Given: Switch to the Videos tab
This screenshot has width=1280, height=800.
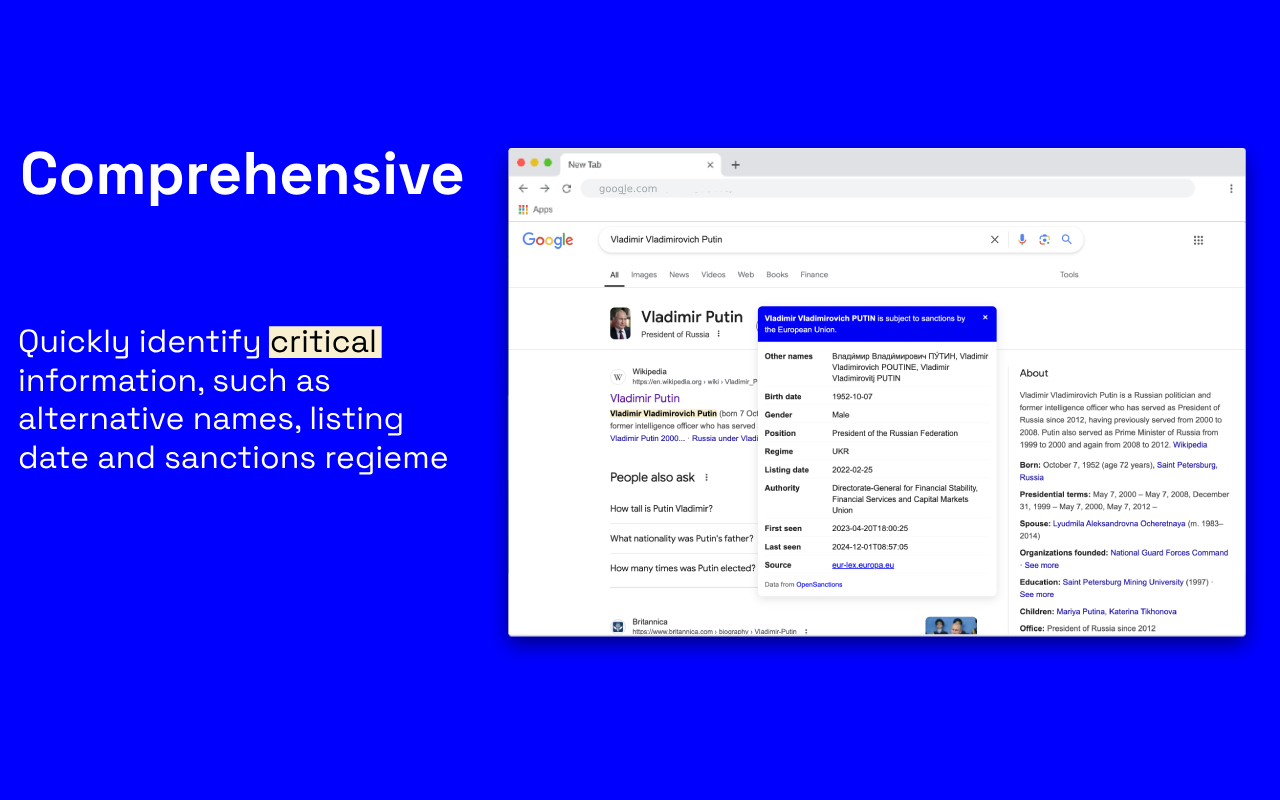Looking at the screenshot, I should tap(713, 275).
